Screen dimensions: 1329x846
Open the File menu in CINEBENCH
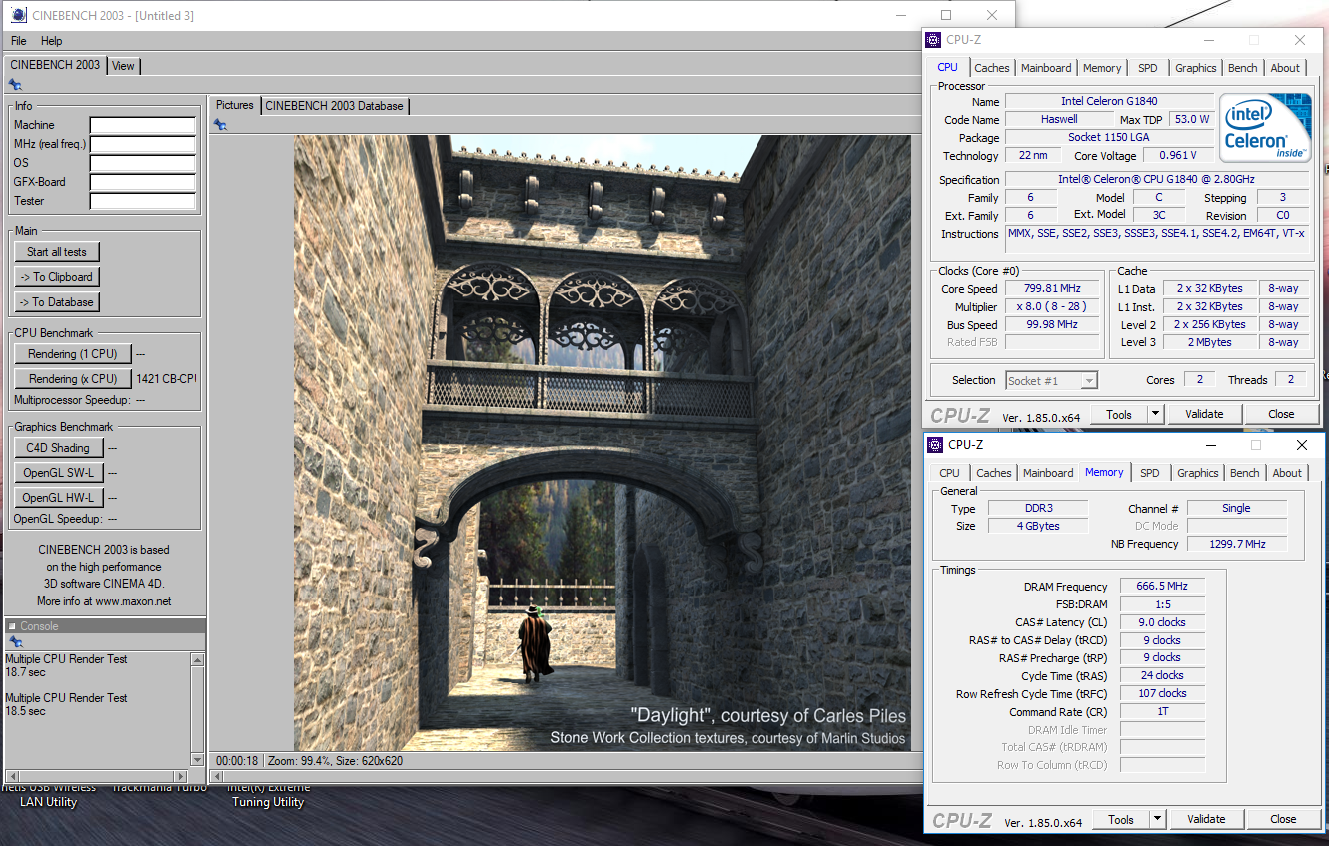tap(18, 41)
